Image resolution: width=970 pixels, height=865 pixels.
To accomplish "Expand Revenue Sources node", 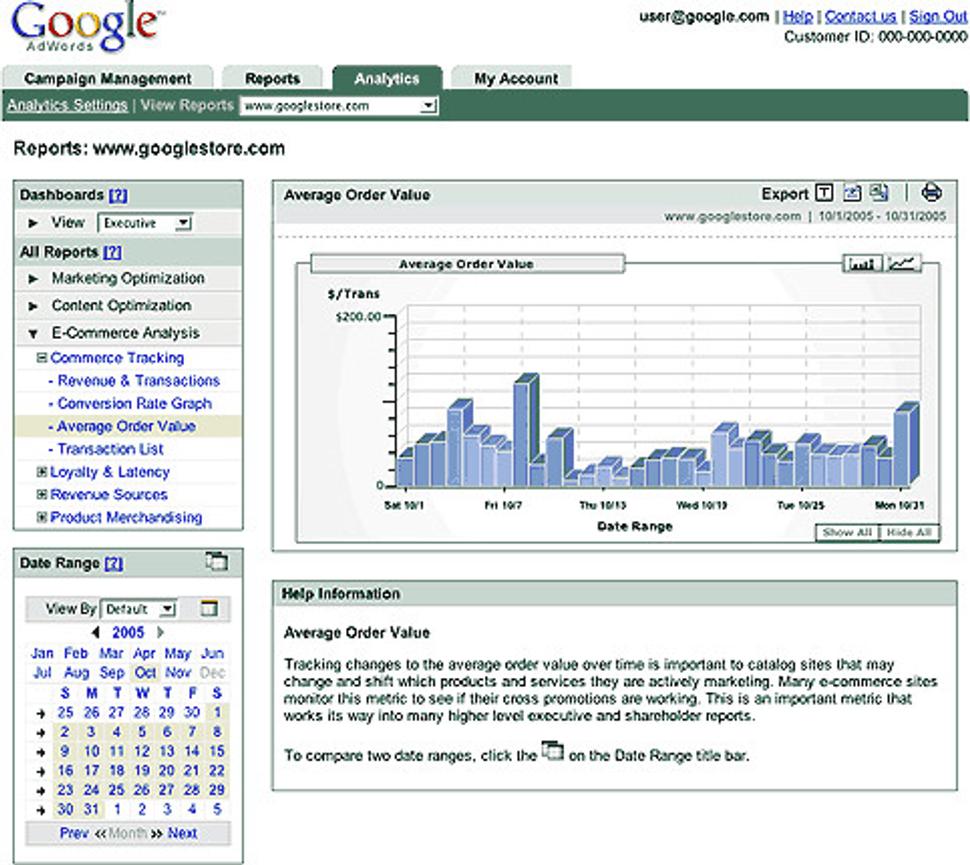I will pos(41,494).
